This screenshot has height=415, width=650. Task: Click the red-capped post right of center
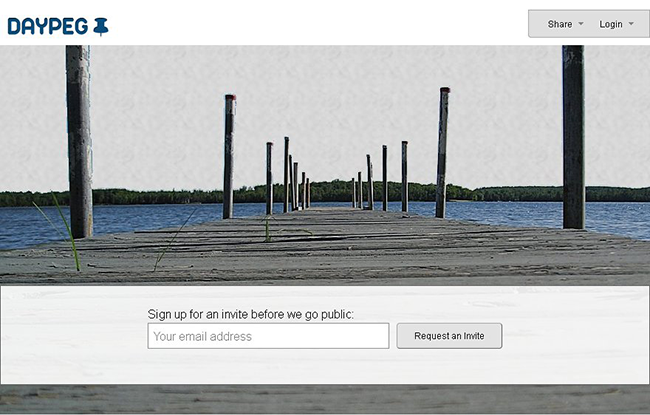442,152
